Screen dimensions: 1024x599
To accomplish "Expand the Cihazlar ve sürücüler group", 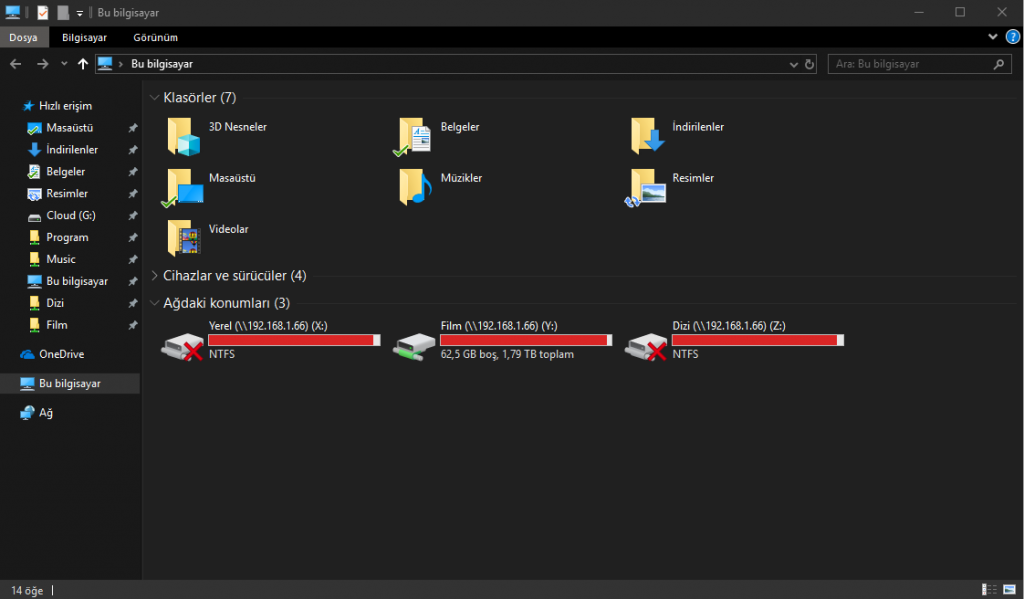I will (x=154, y=276).
